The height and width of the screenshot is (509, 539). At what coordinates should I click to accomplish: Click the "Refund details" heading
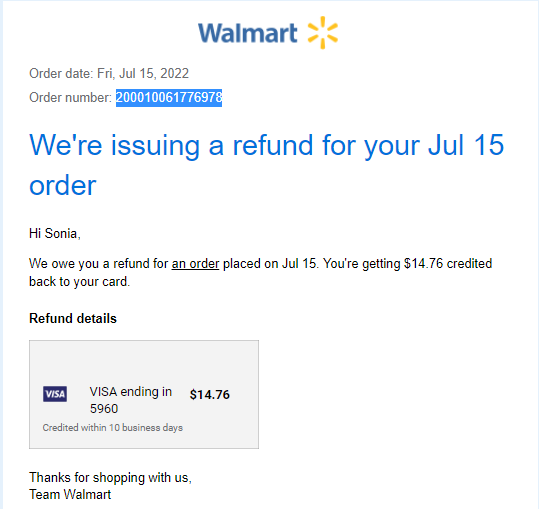click(x=73, y=319)
